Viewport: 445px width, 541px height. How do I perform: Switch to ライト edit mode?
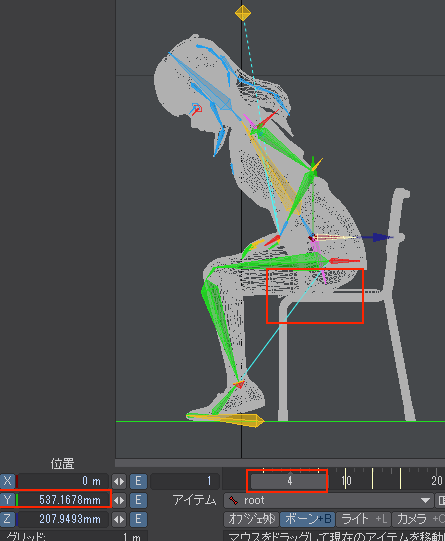tap(363, 519)
